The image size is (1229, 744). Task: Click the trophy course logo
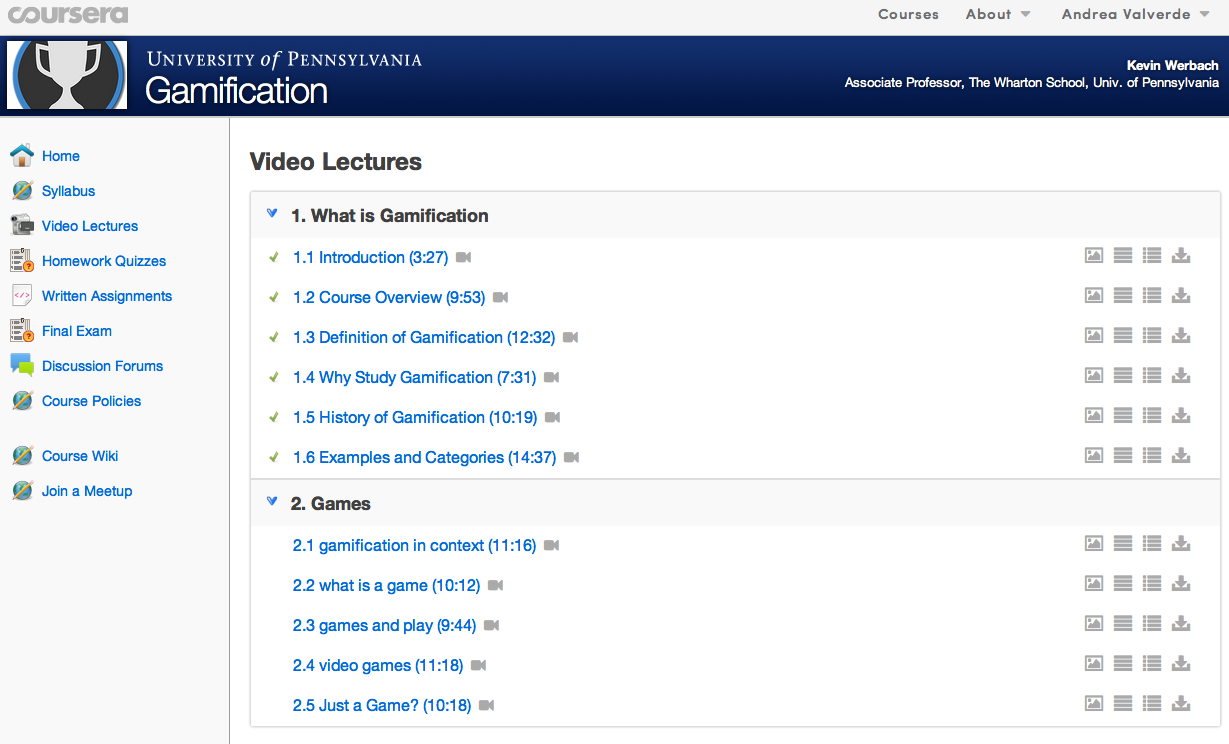[x=67, y=75]
